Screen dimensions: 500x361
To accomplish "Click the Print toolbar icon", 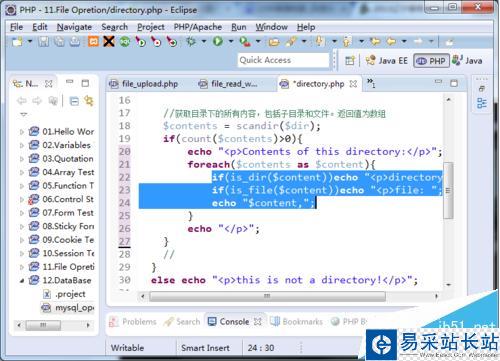I will coord(75,42).
